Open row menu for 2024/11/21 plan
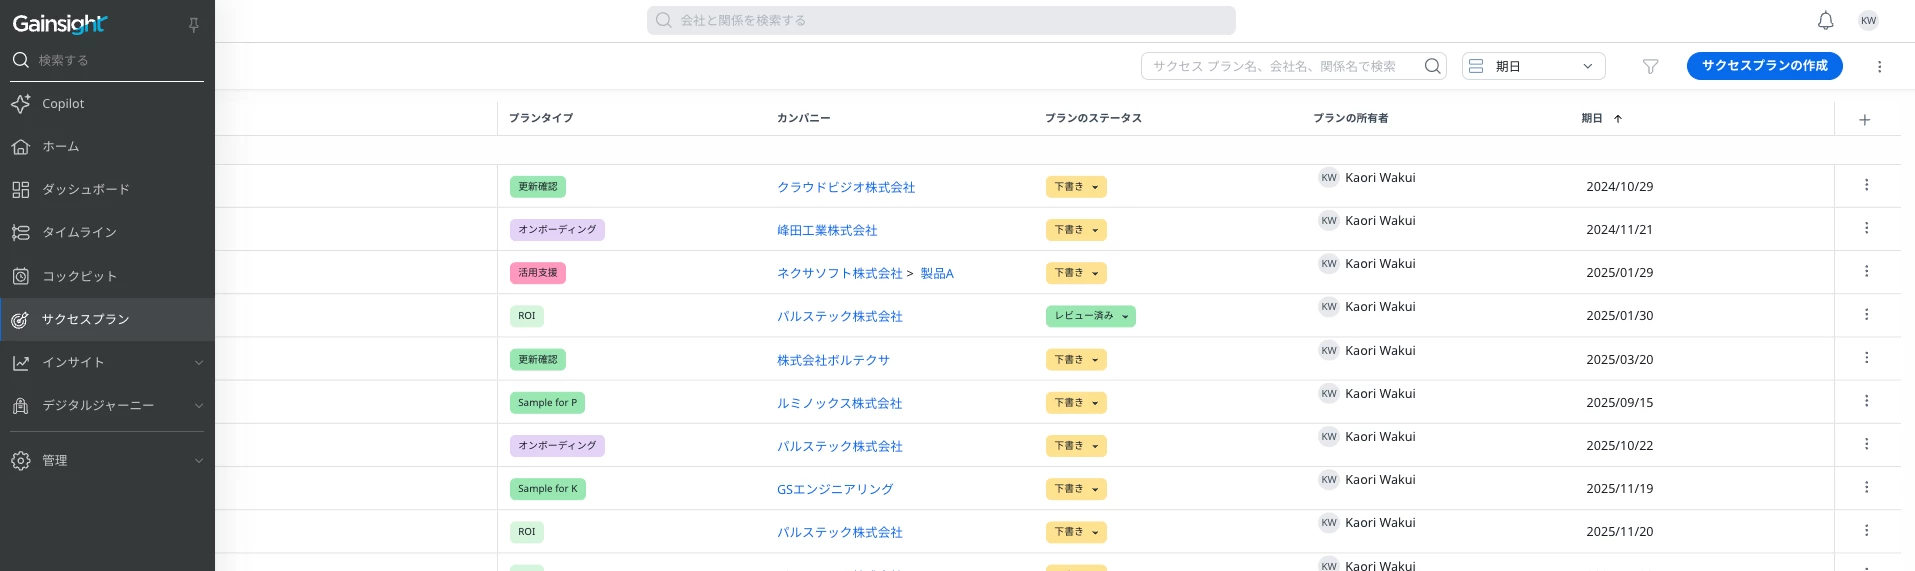Viewport: 1915px width, 571px height. [1866, 228]
